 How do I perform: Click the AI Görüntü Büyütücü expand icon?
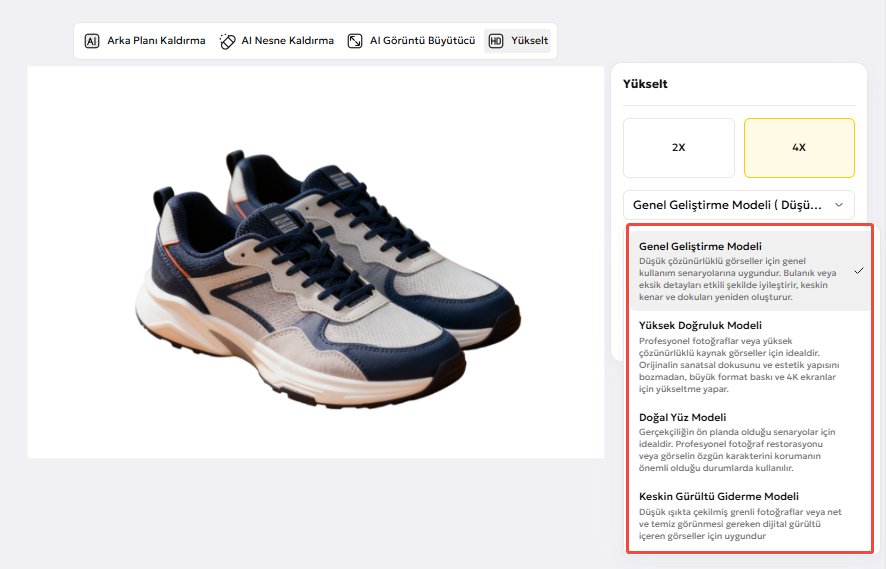pyautogui.click(x=355, y=41)
